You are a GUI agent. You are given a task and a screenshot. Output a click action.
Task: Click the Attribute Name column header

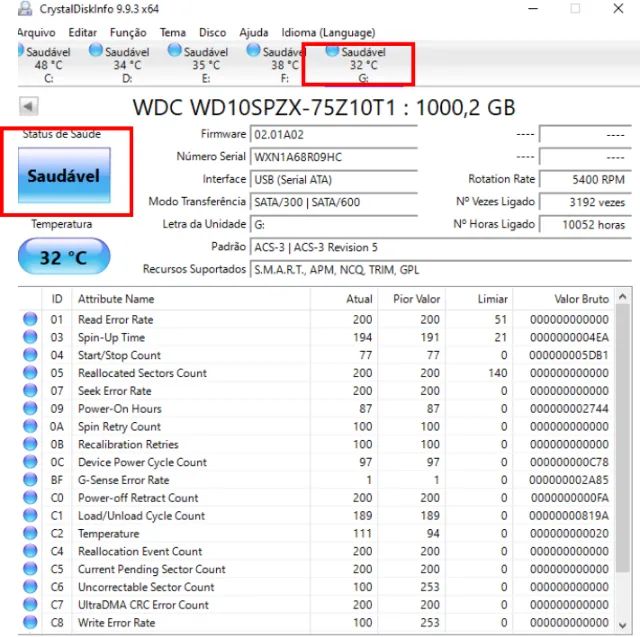[x=191, y=298]
